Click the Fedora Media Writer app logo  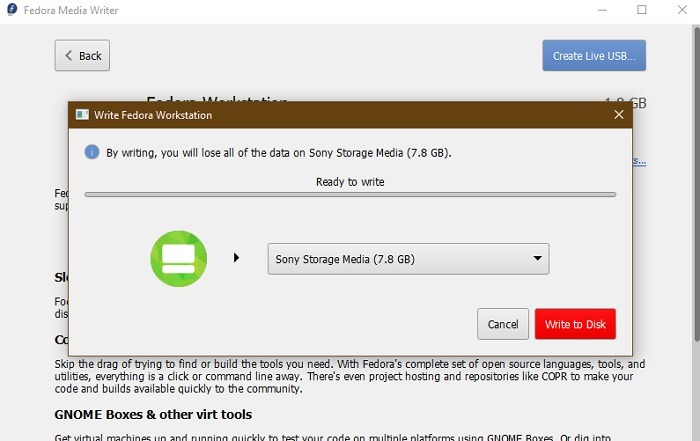point(12,9)
